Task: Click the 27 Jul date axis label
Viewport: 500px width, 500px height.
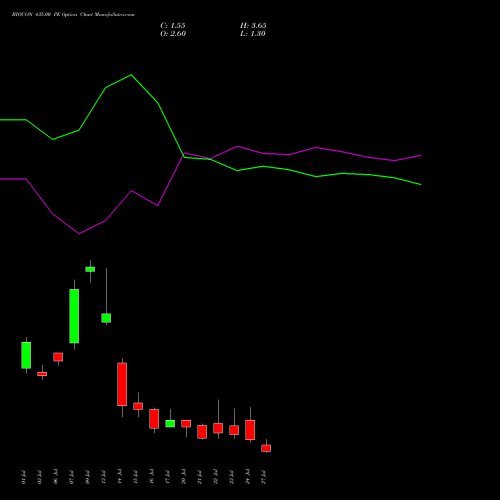Action: tap(263, 477)
